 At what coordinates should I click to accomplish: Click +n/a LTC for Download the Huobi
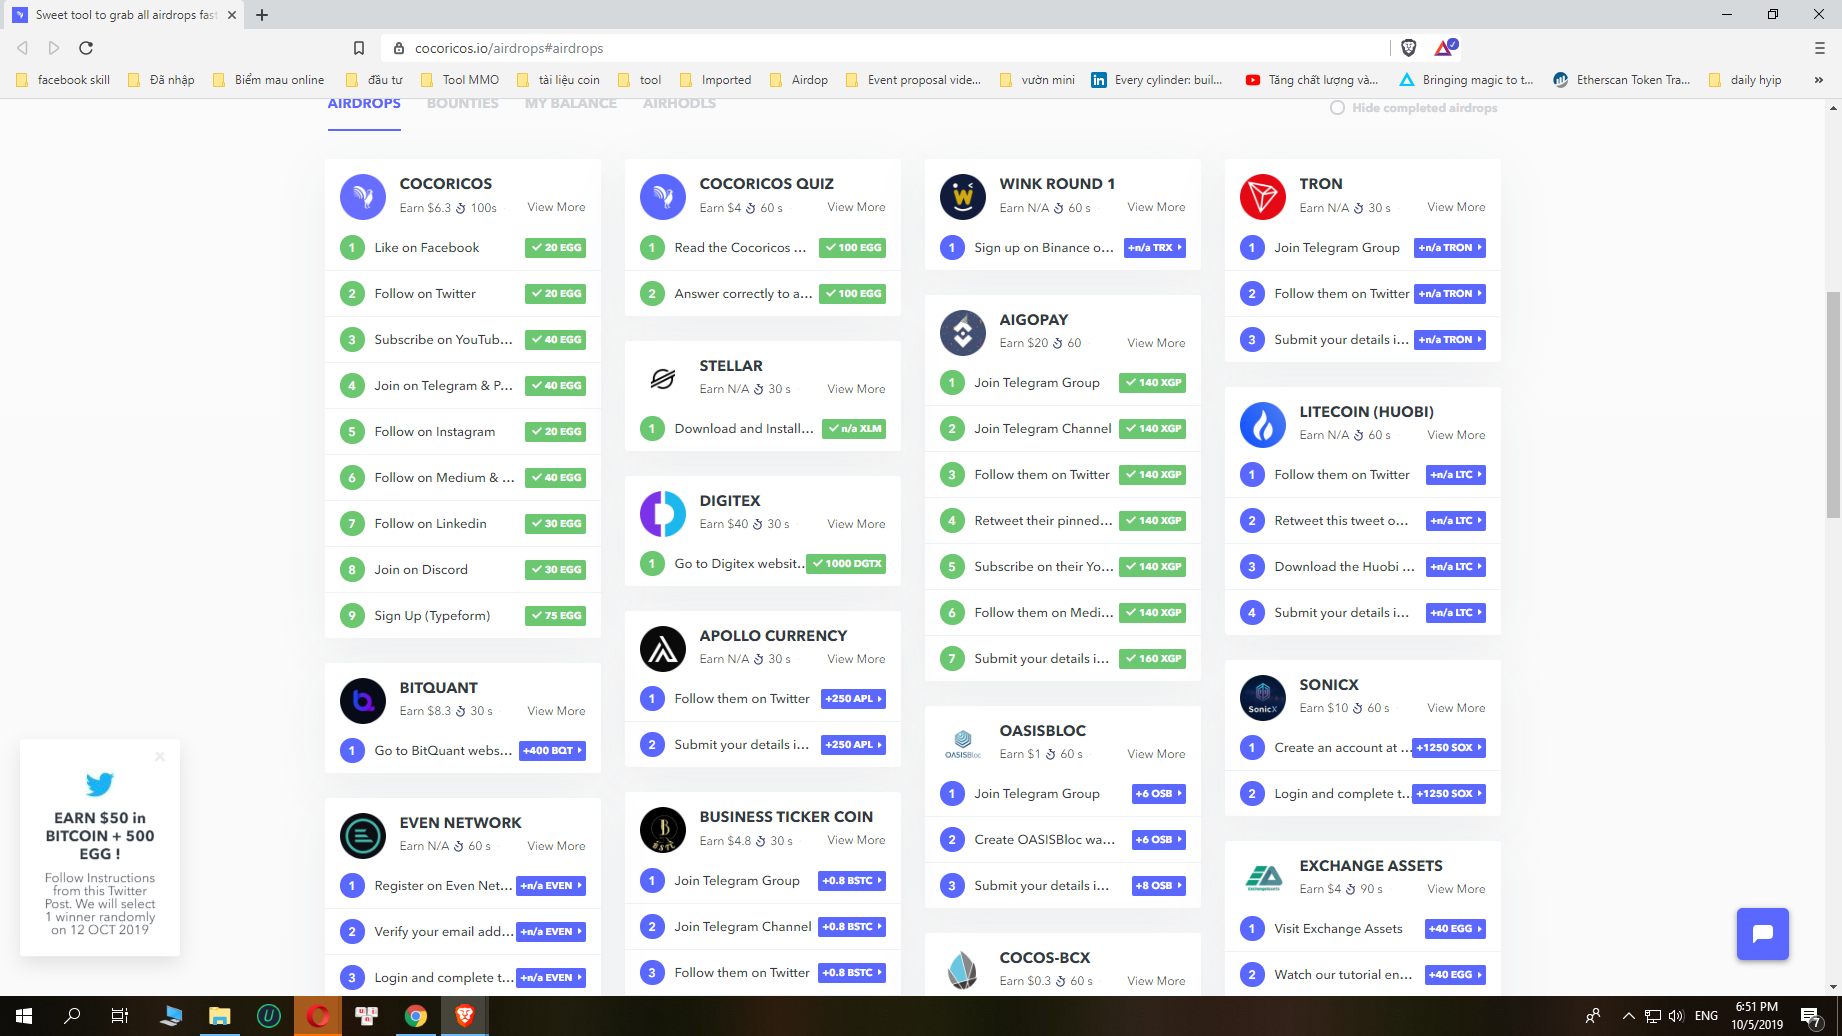coord(1456,567)
